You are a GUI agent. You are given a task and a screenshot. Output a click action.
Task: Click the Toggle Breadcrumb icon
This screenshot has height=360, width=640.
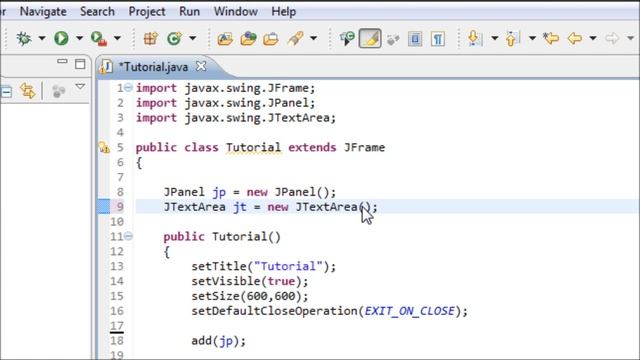(347, 38)
